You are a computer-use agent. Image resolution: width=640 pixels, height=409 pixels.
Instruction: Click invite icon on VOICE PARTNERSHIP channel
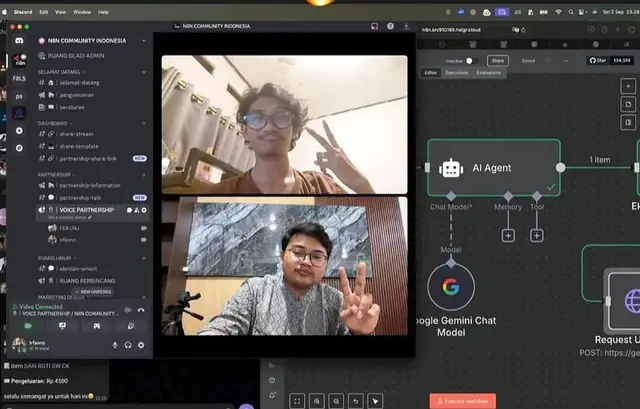coord(137,210)
